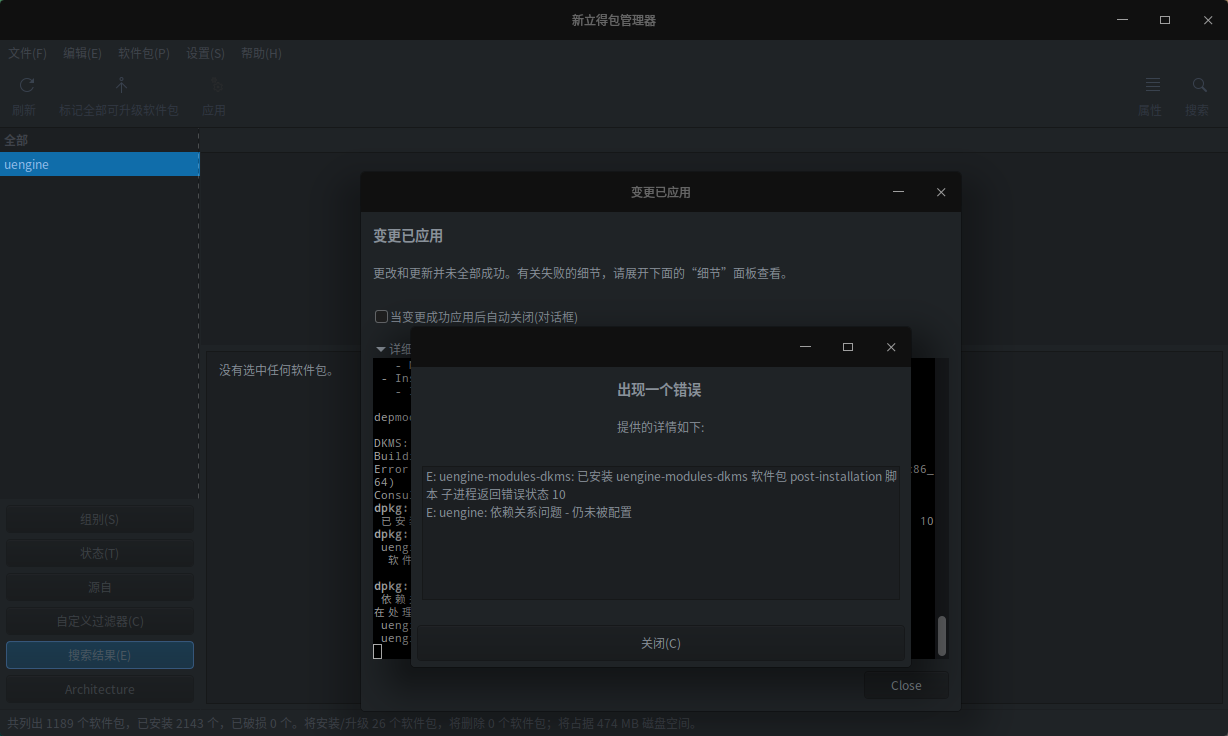1228x736 pixels.
Task: Click 关闭(C) button in error dialog
Action: pyautogui.click(x=661, y=643)
